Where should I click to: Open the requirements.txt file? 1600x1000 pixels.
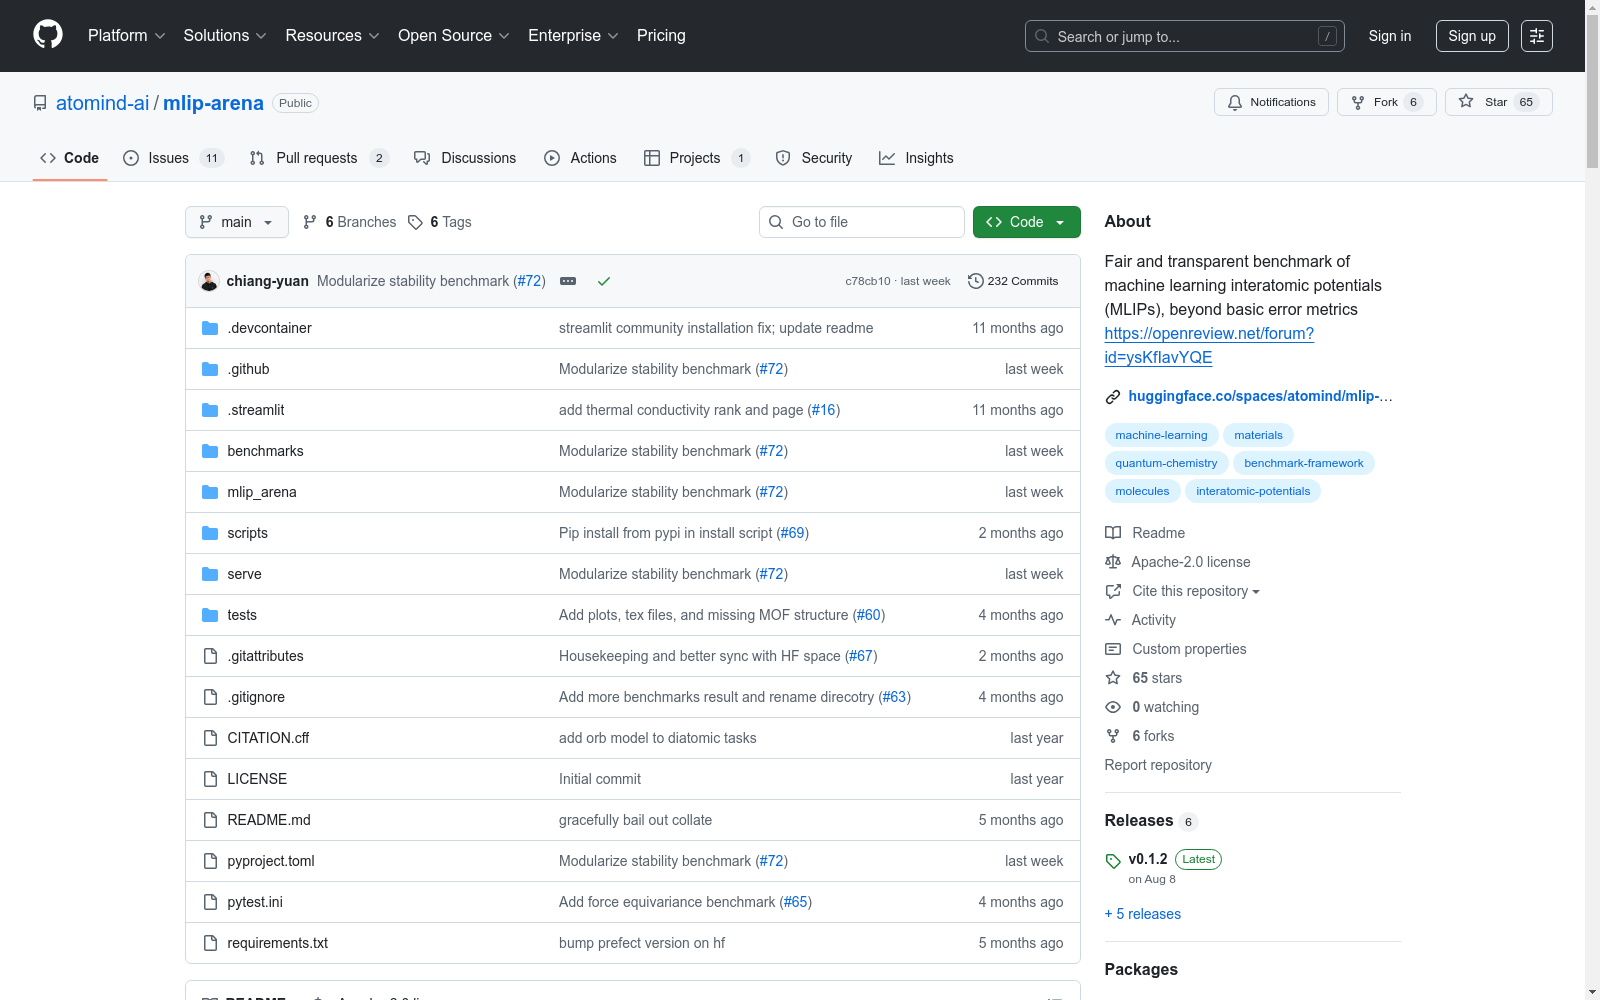point(277,943)
